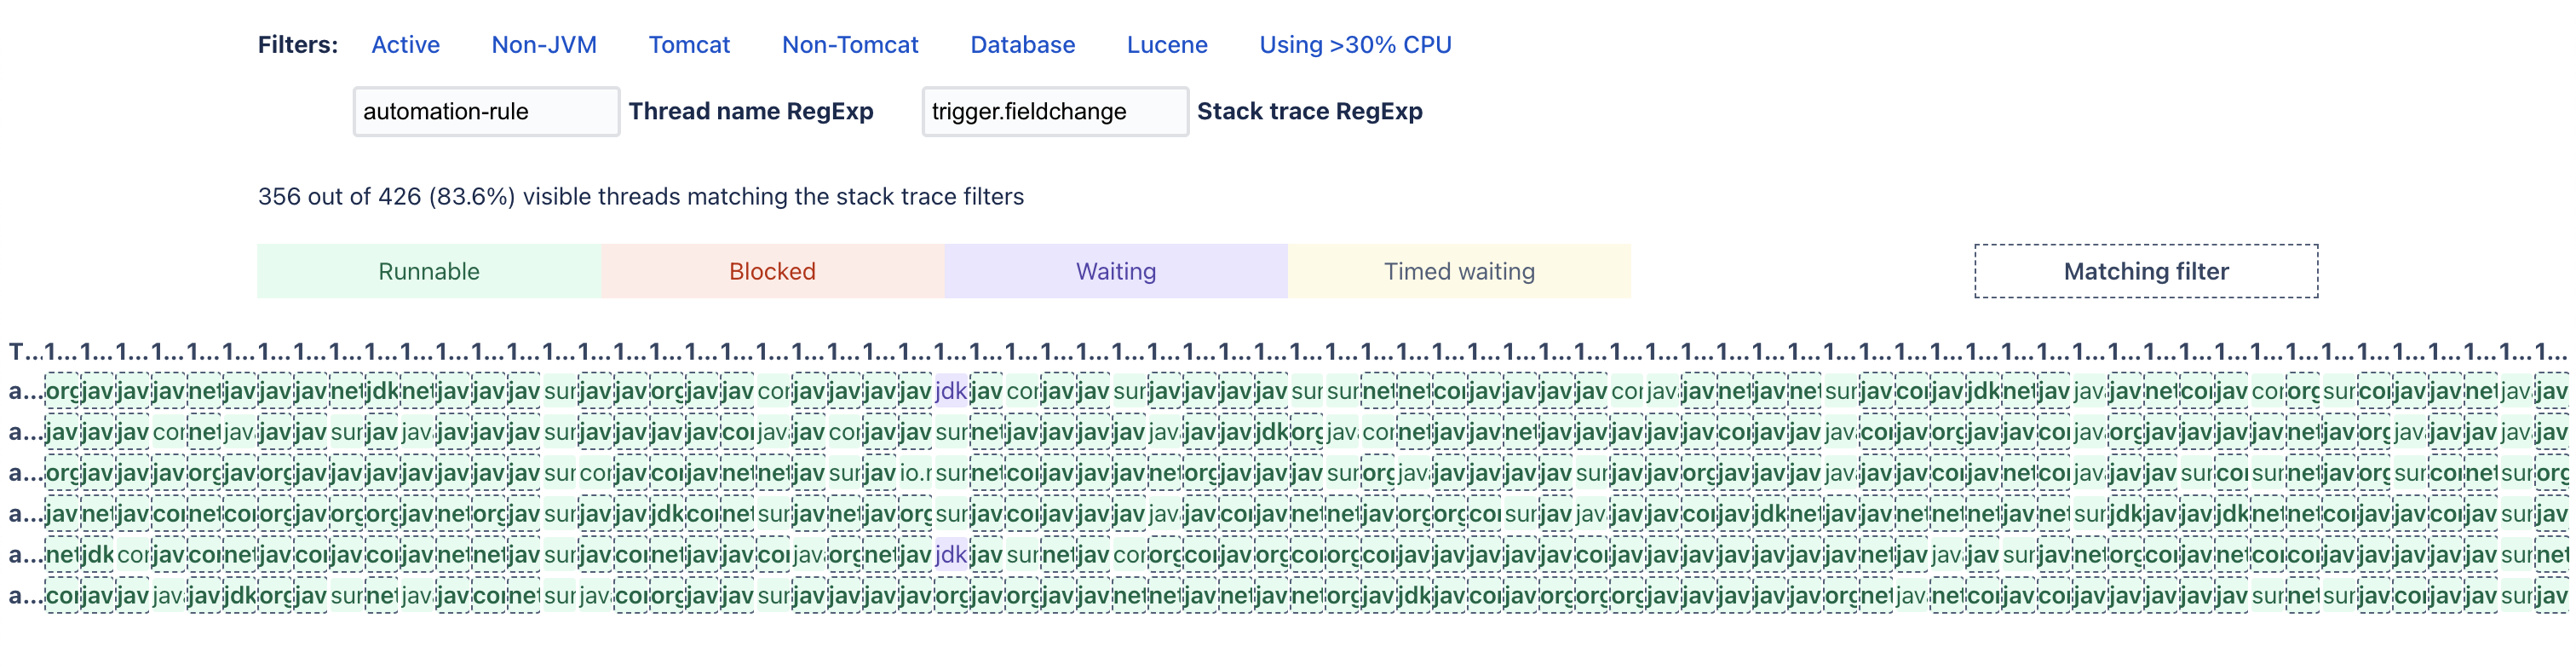Apply the Database filter
Screen dimensions: 2576x670
pos(1022,45)
